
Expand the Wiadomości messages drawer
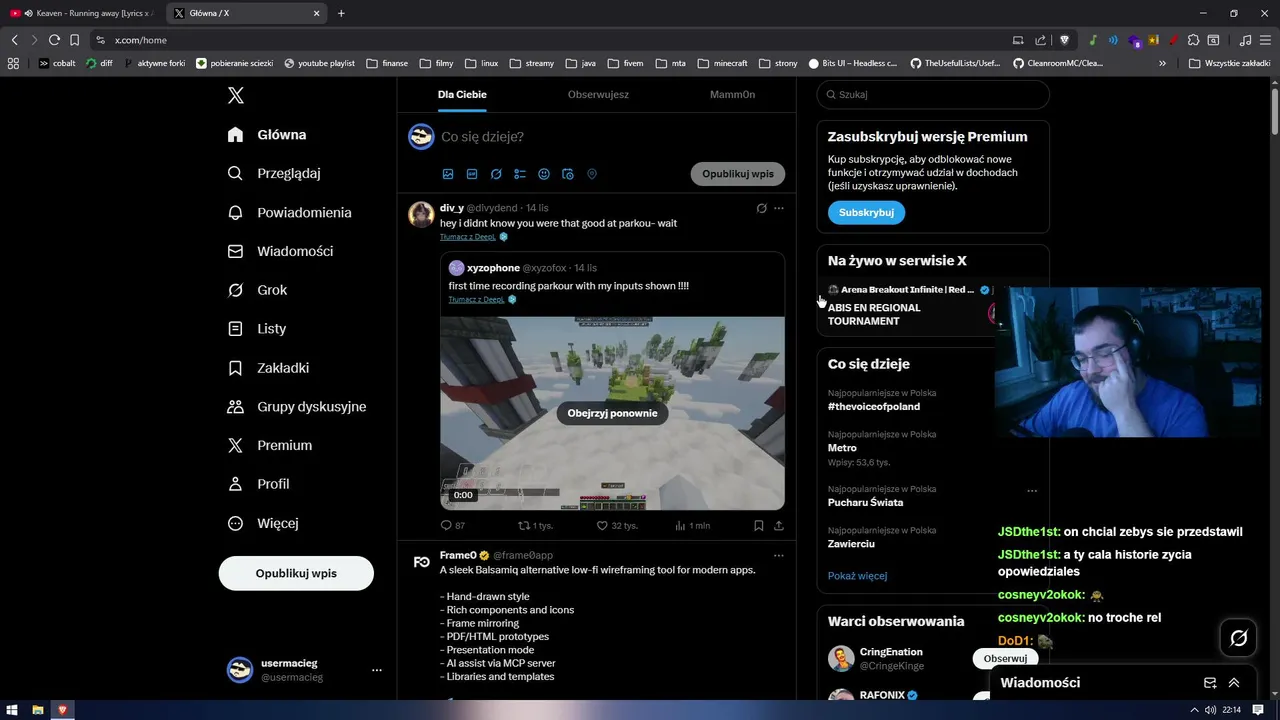1234,683
